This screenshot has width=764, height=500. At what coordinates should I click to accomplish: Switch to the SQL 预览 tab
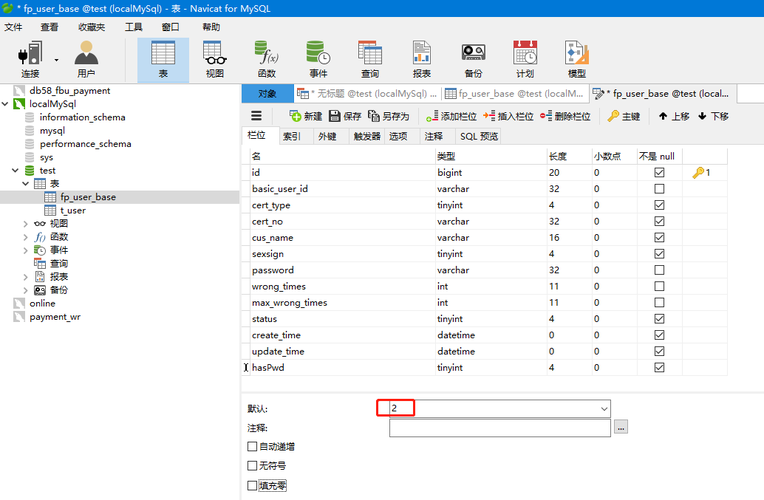click(x=479, y=136)
